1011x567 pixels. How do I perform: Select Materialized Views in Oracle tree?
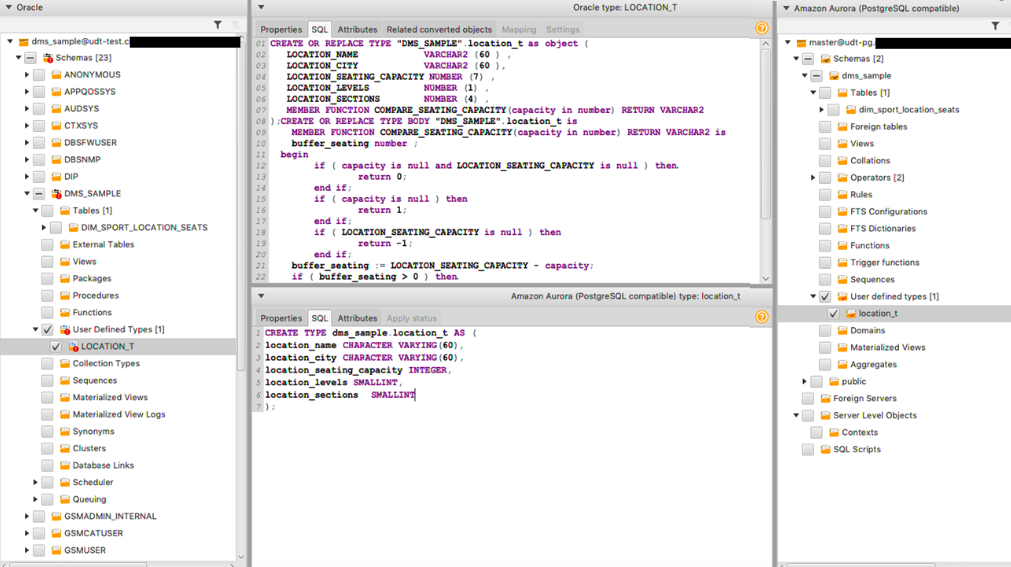(x=110, y=397)
